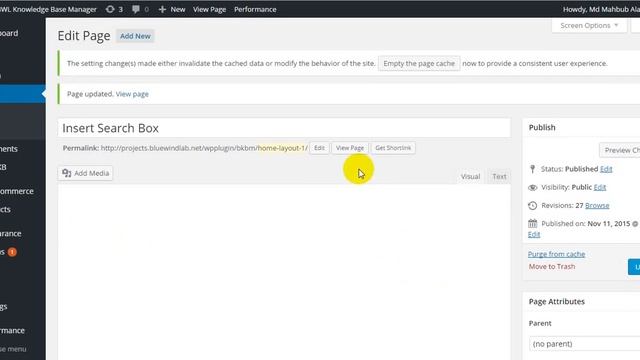Screen dimensions: 640x360
Task: Open the New content menu
Action: pos(172,9)
